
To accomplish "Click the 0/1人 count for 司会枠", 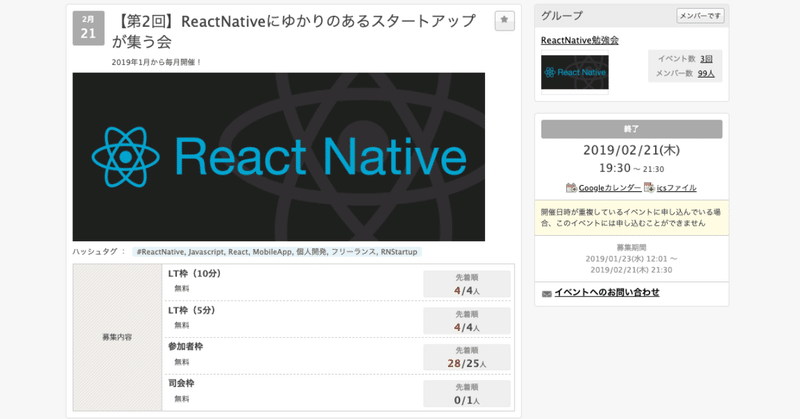I will pos(467,400).
